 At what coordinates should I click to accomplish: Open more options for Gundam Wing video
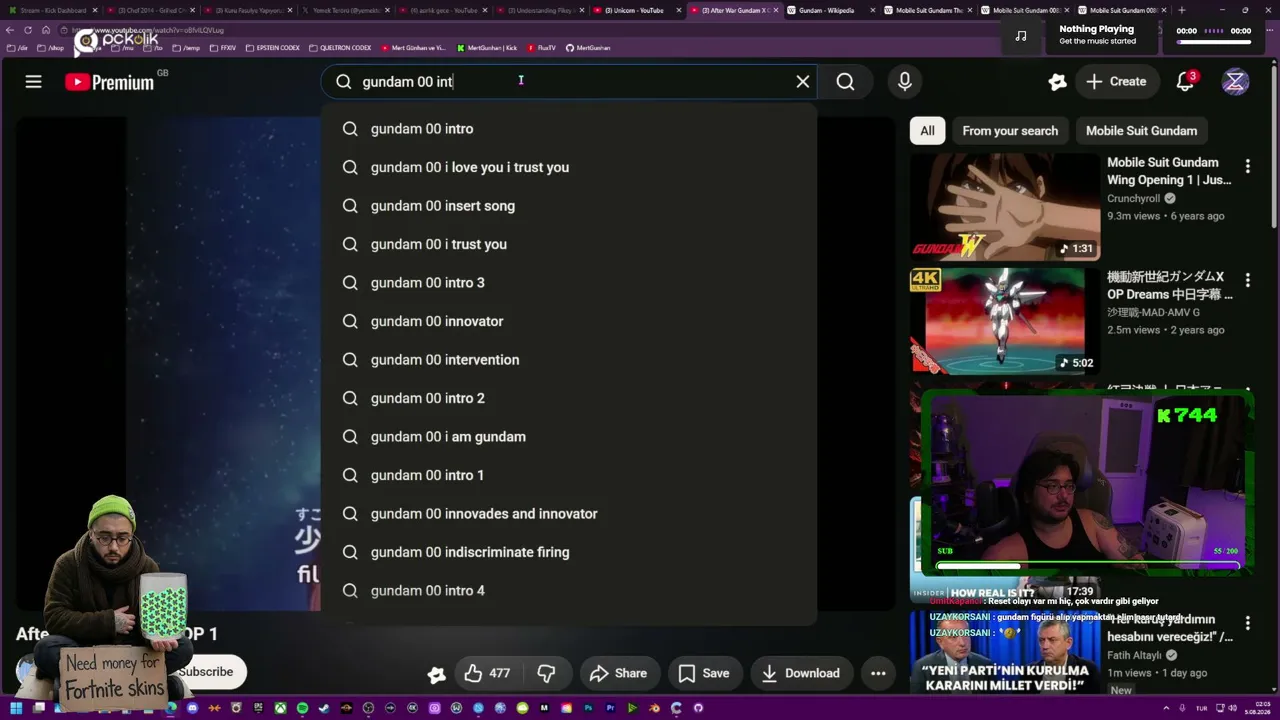click(x=1247, y=166)
